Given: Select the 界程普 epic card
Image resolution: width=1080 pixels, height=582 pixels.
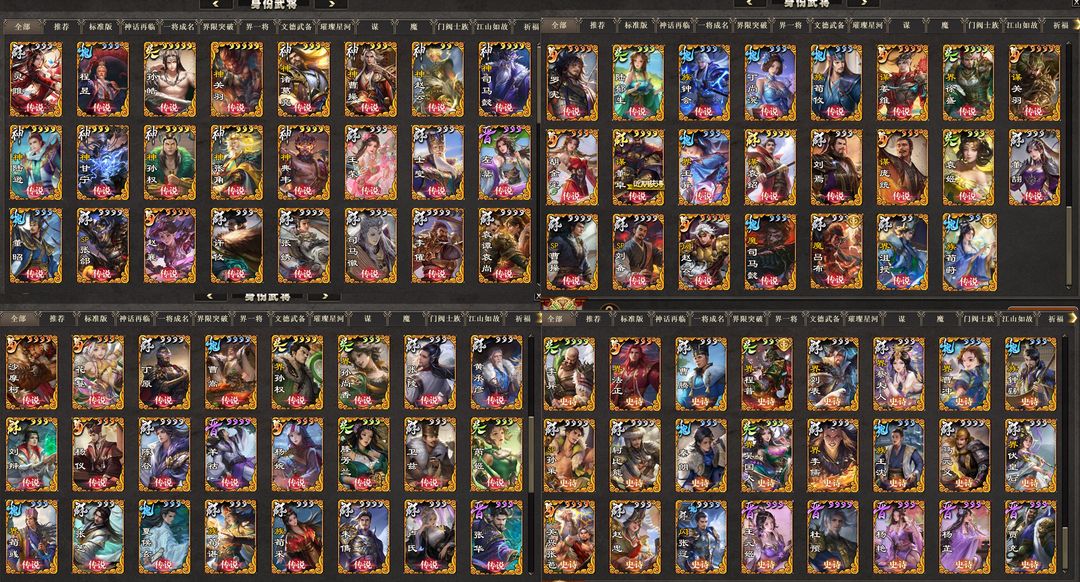Looking at the screenshot, I should [767, 374].
